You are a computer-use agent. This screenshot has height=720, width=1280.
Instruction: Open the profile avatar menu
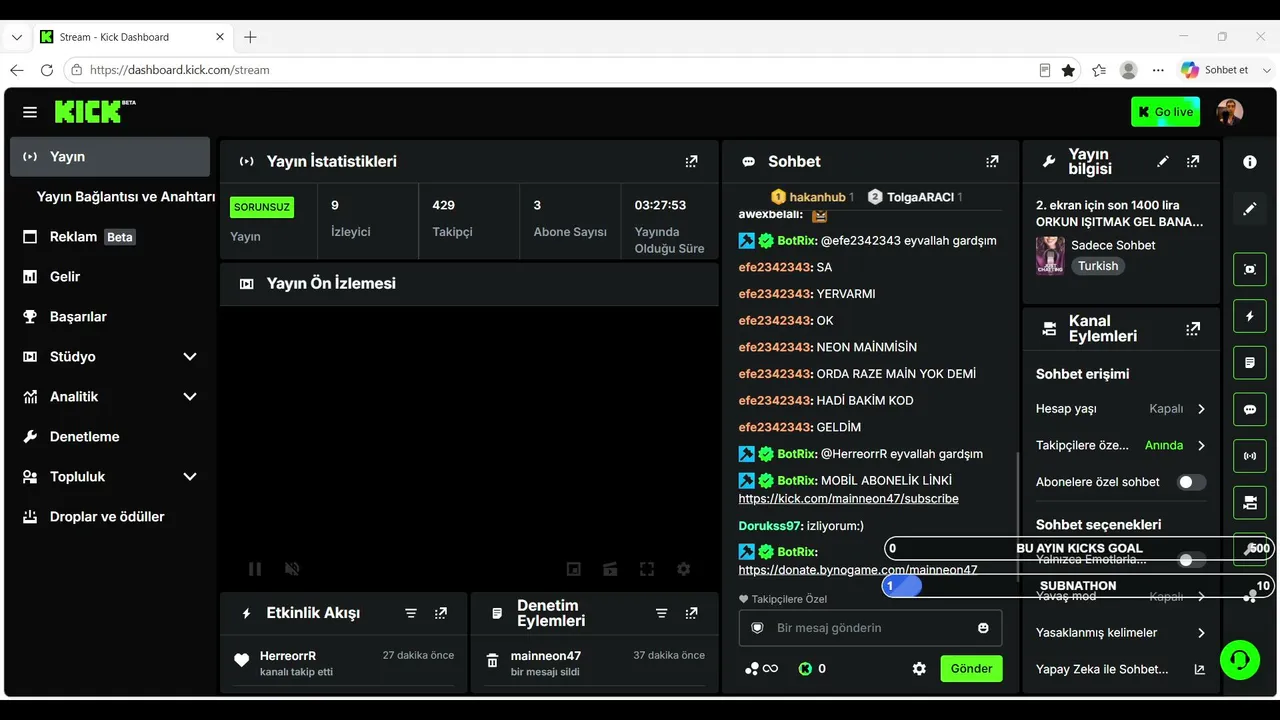[x=1230, y=112]
